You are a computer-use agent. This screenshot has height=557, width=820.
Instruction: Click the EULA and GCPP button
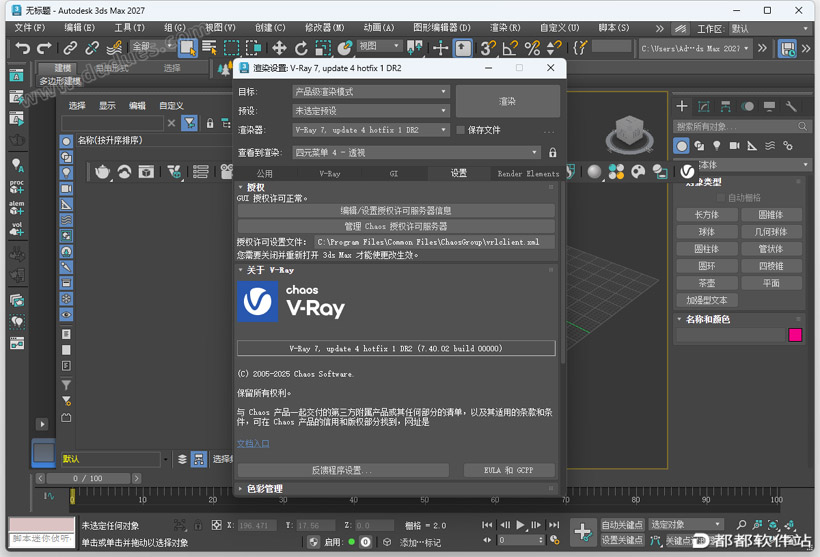click(x=509, y=470)
